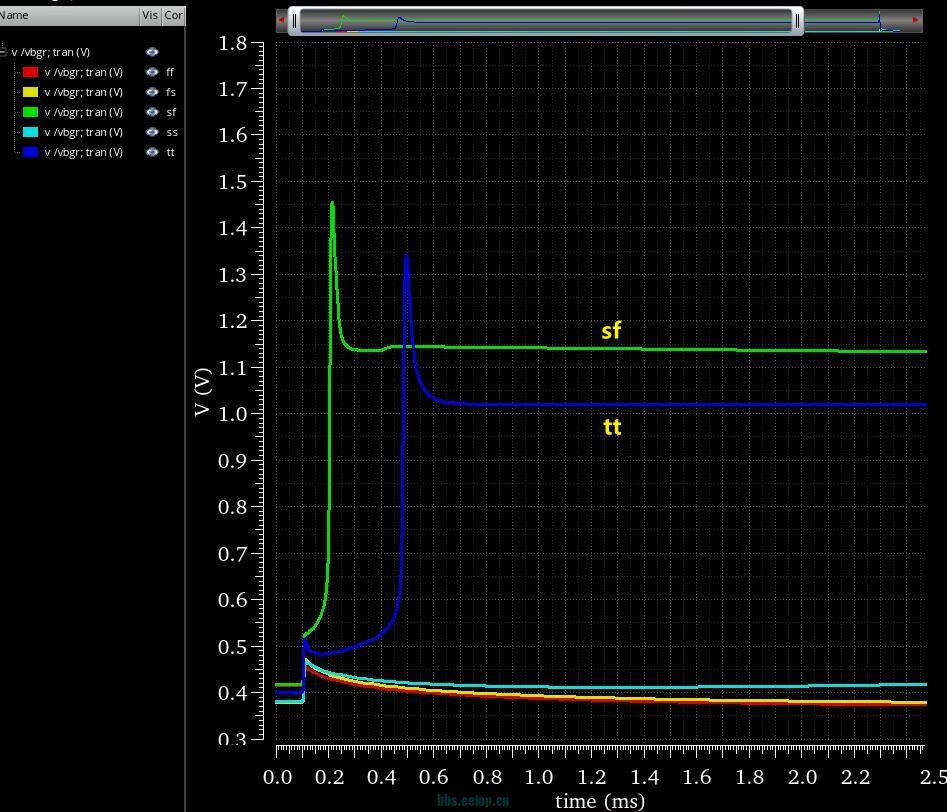
Task: Click the 2.0 label on the time axis
Action: coord(802,776)
